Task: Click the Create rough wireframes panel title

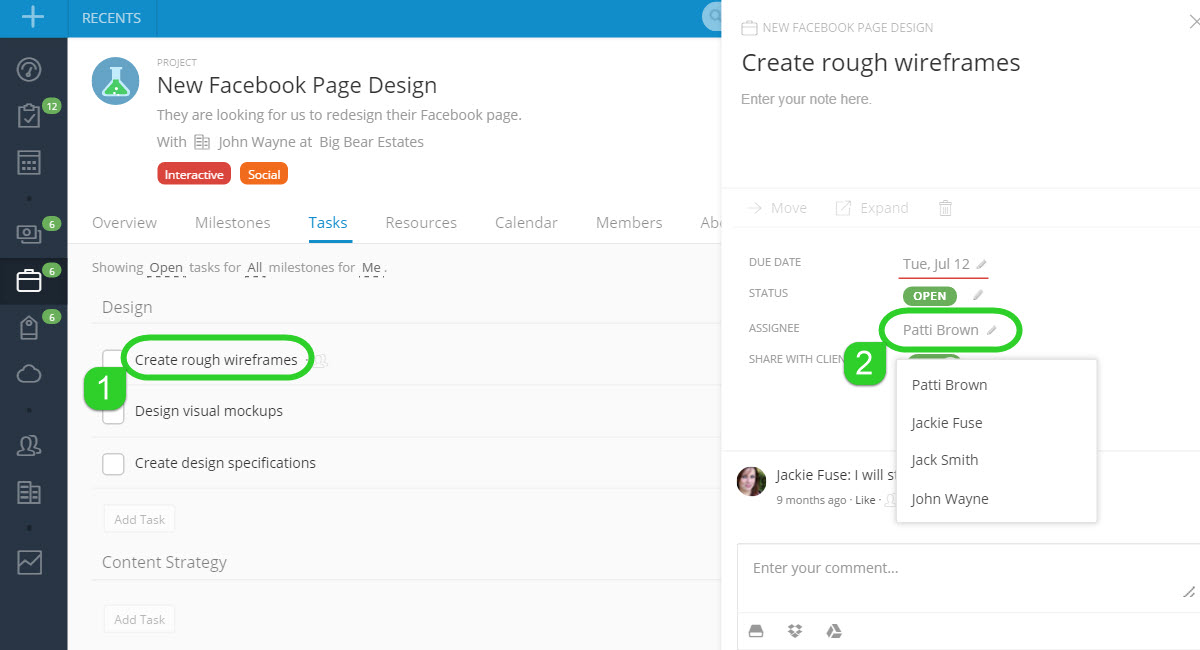Action: tap(881, 63)
